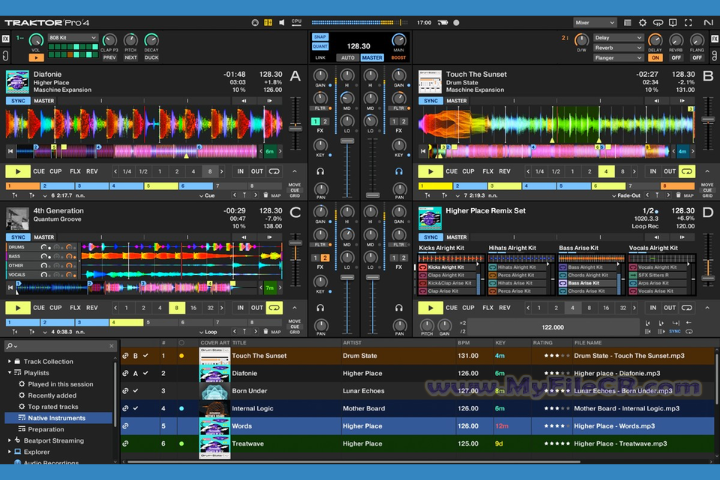
Task: Select loop size 8 on Deck A
Action: (x=210, y=171)
